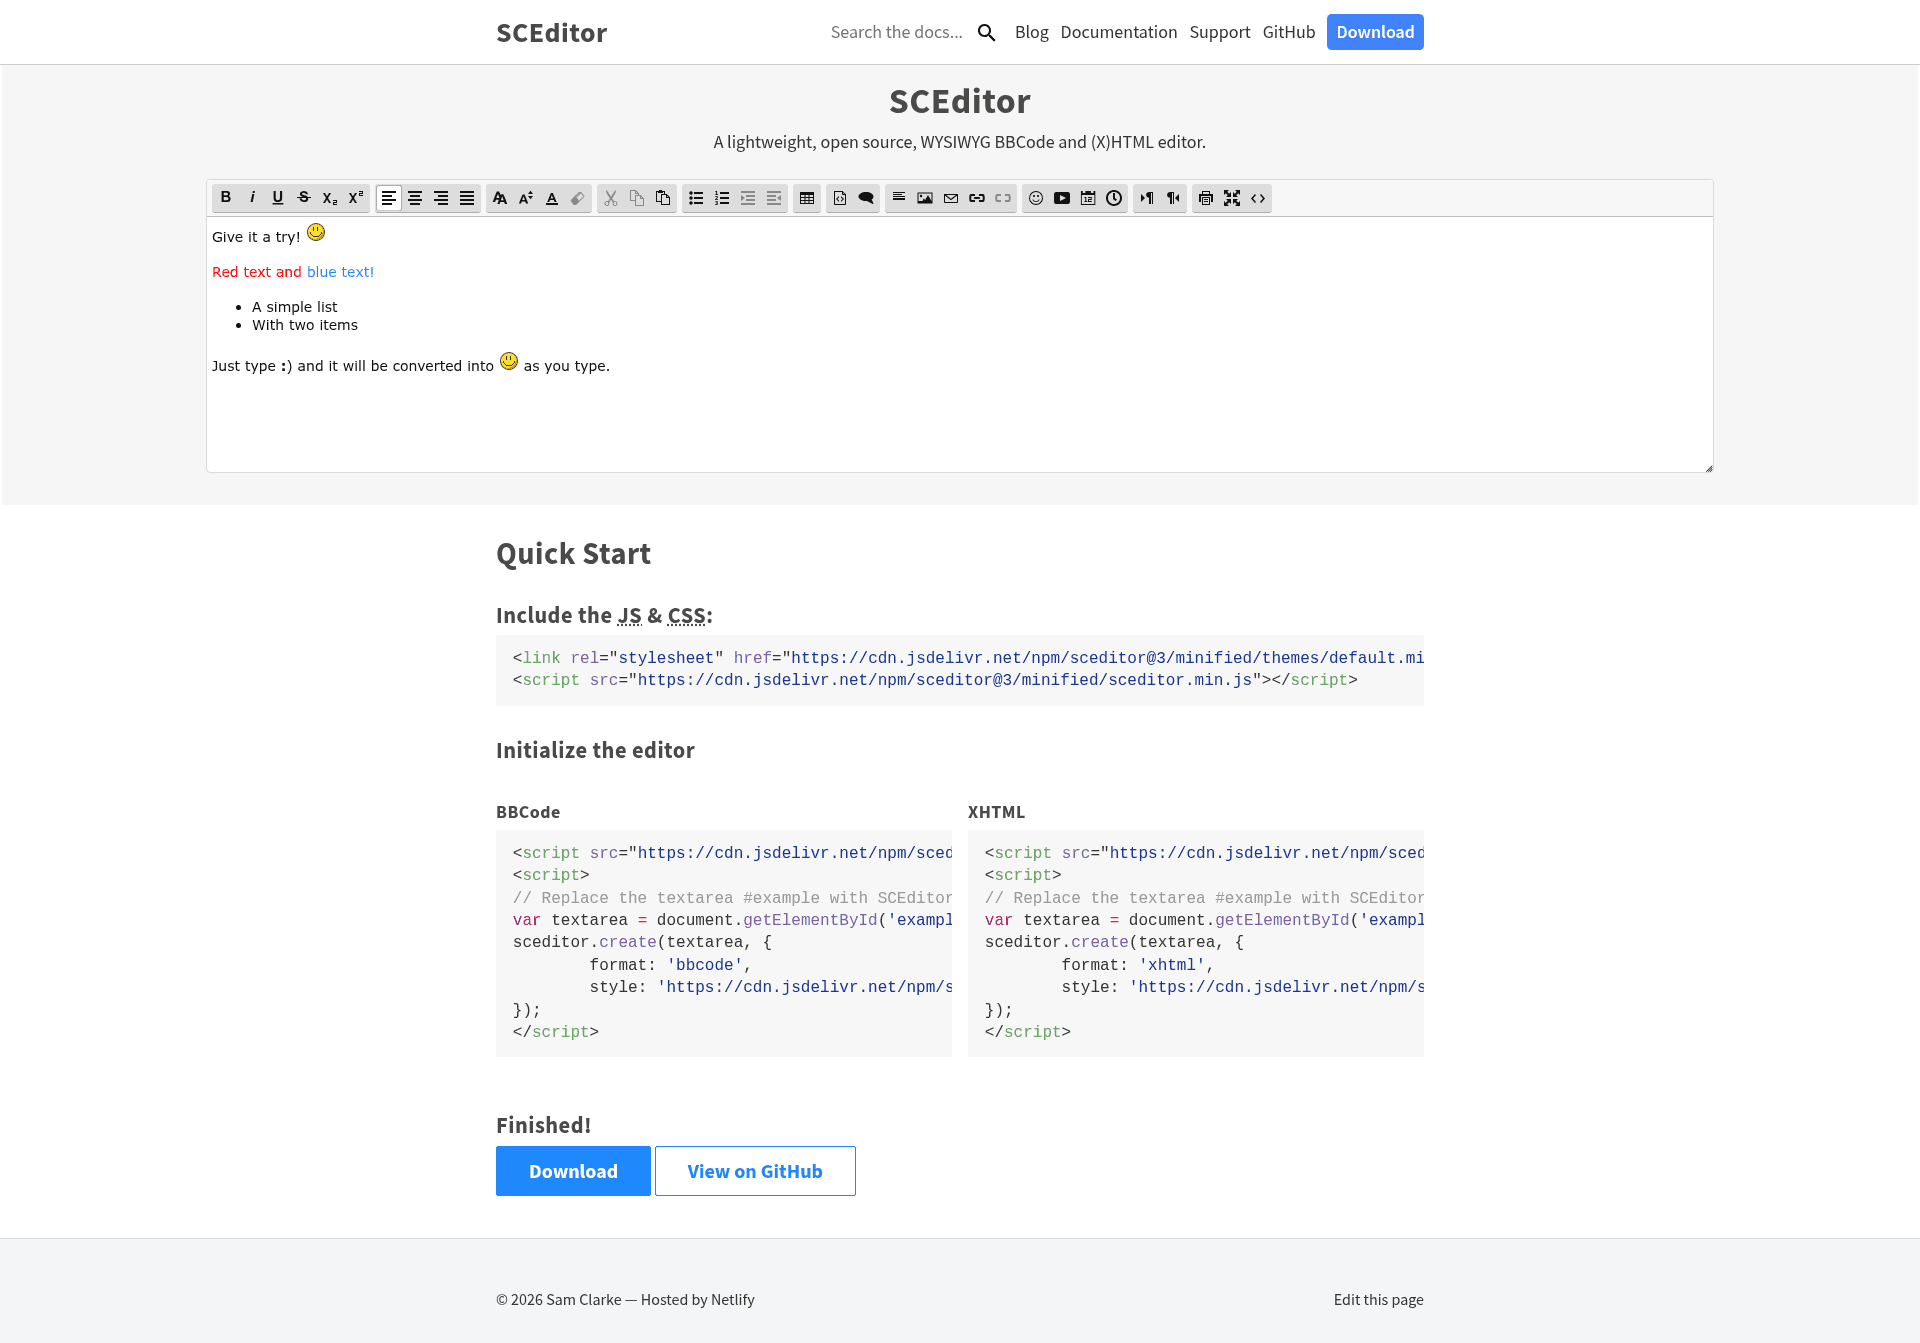Viewport: 1920px width, 1343px height.
Task: Go to the Support page
Action: [x=1219, y=32]
